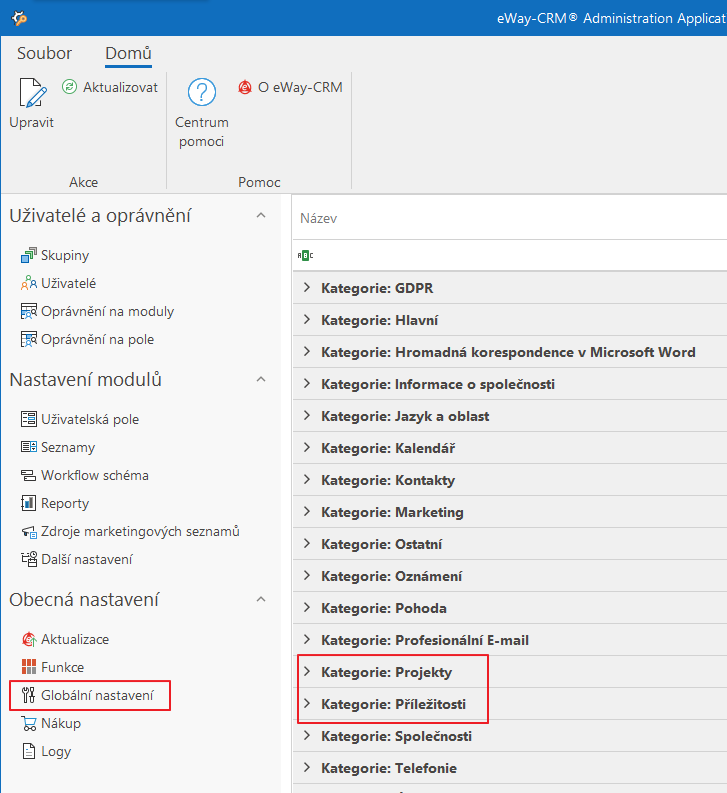Click the eWay-CRM app icon in title bar
Image resolution: width=727 pixels, height=793 pixels.
coord(19,18)
